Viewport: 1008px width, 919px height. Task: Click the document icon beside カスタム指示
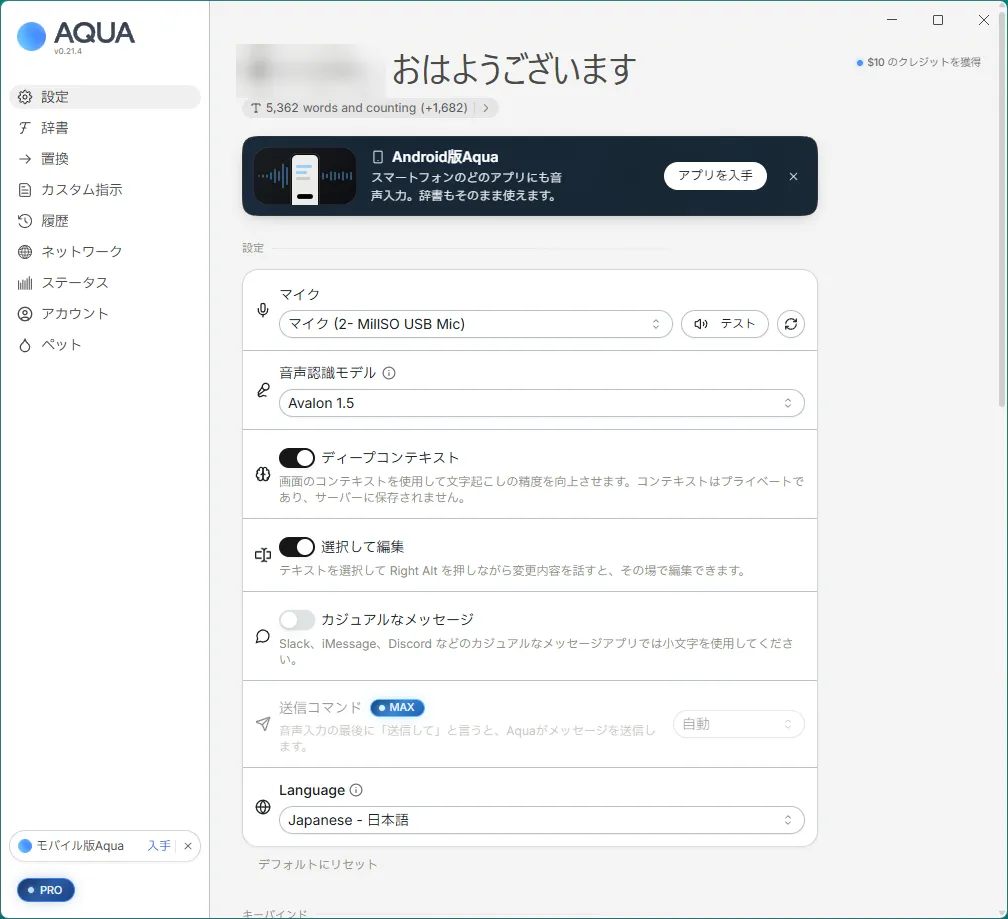[24, 190]
